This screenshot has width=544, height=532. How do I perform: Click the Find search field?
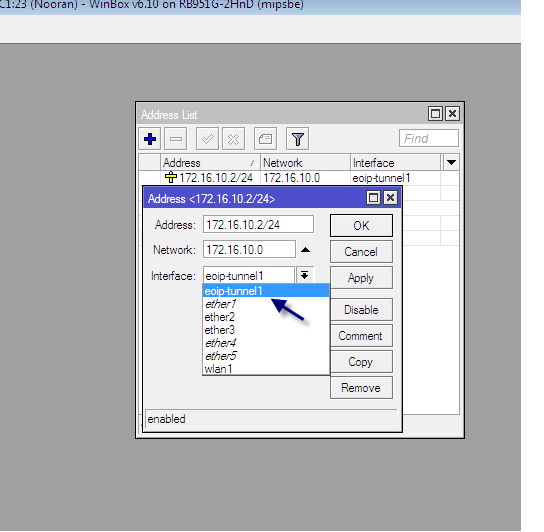tap(429, 138)
